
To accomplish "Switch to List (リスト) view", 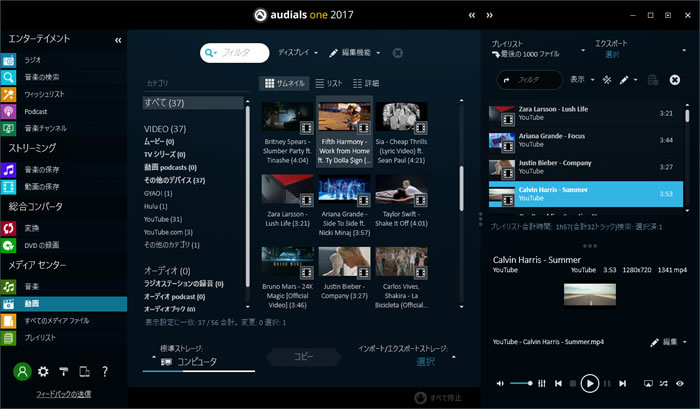I will 329,83.
